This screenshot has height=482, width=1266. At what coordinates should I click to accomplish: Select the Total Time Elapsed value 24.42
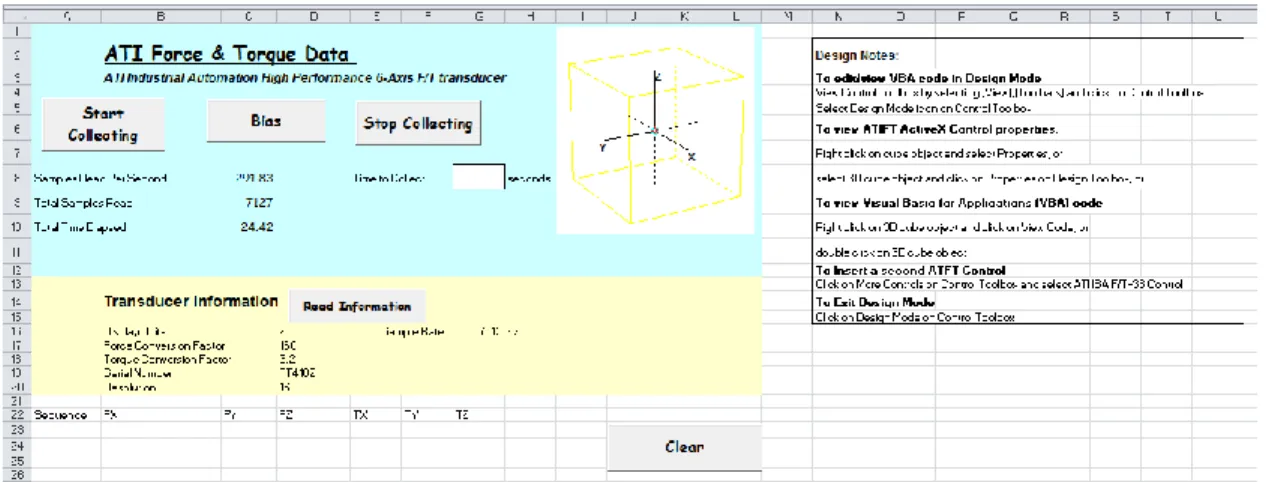pyautogui.click(x=257, y=226)
